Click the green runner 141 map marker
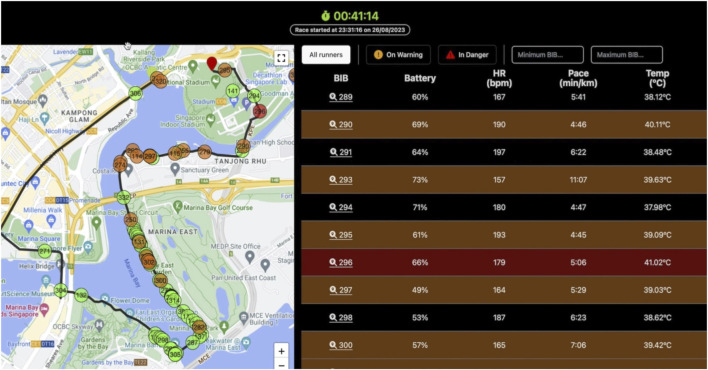The height and width of the screenshot is (370, 708). (232, 91)
